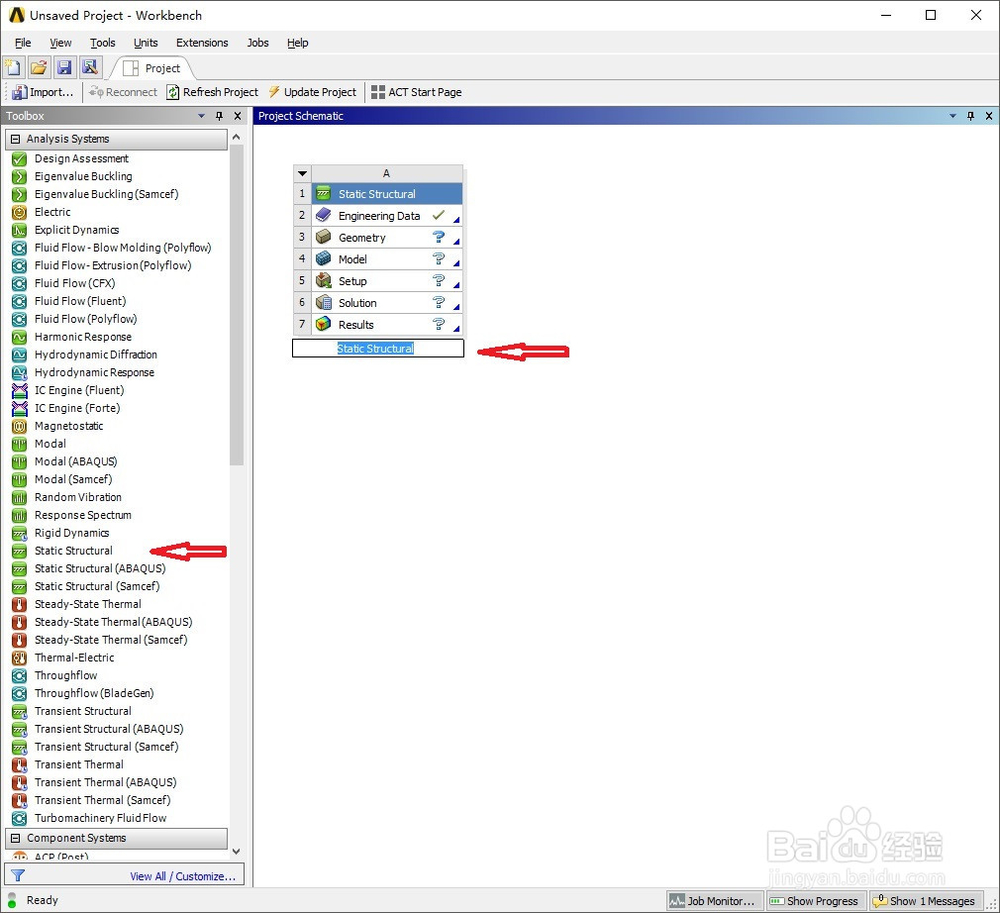The height and width of the screenshot is (913, 1000).
Task: Select Design Assessment in toolbox
Action: coord(81,159)
